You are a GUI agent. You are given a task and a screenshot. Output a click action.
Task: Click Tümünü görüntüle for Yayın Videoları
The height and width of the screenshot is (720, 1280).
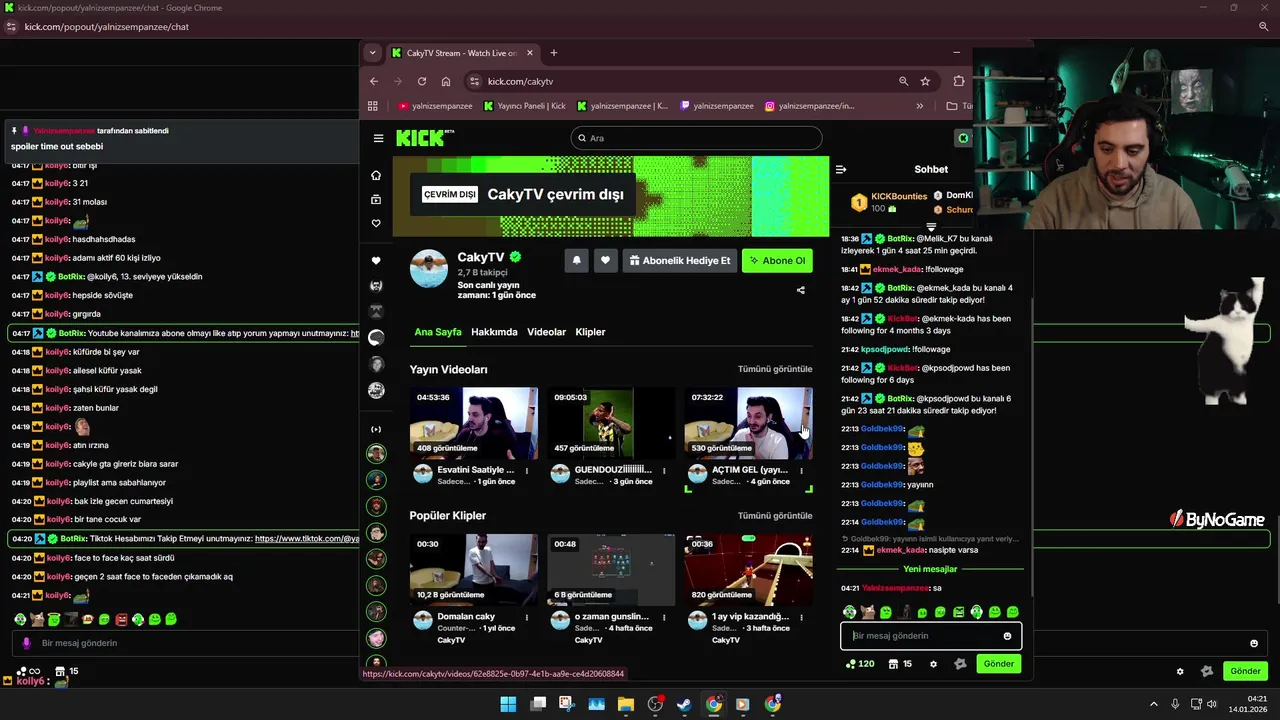pyautogui.click(x=775, y=369)
